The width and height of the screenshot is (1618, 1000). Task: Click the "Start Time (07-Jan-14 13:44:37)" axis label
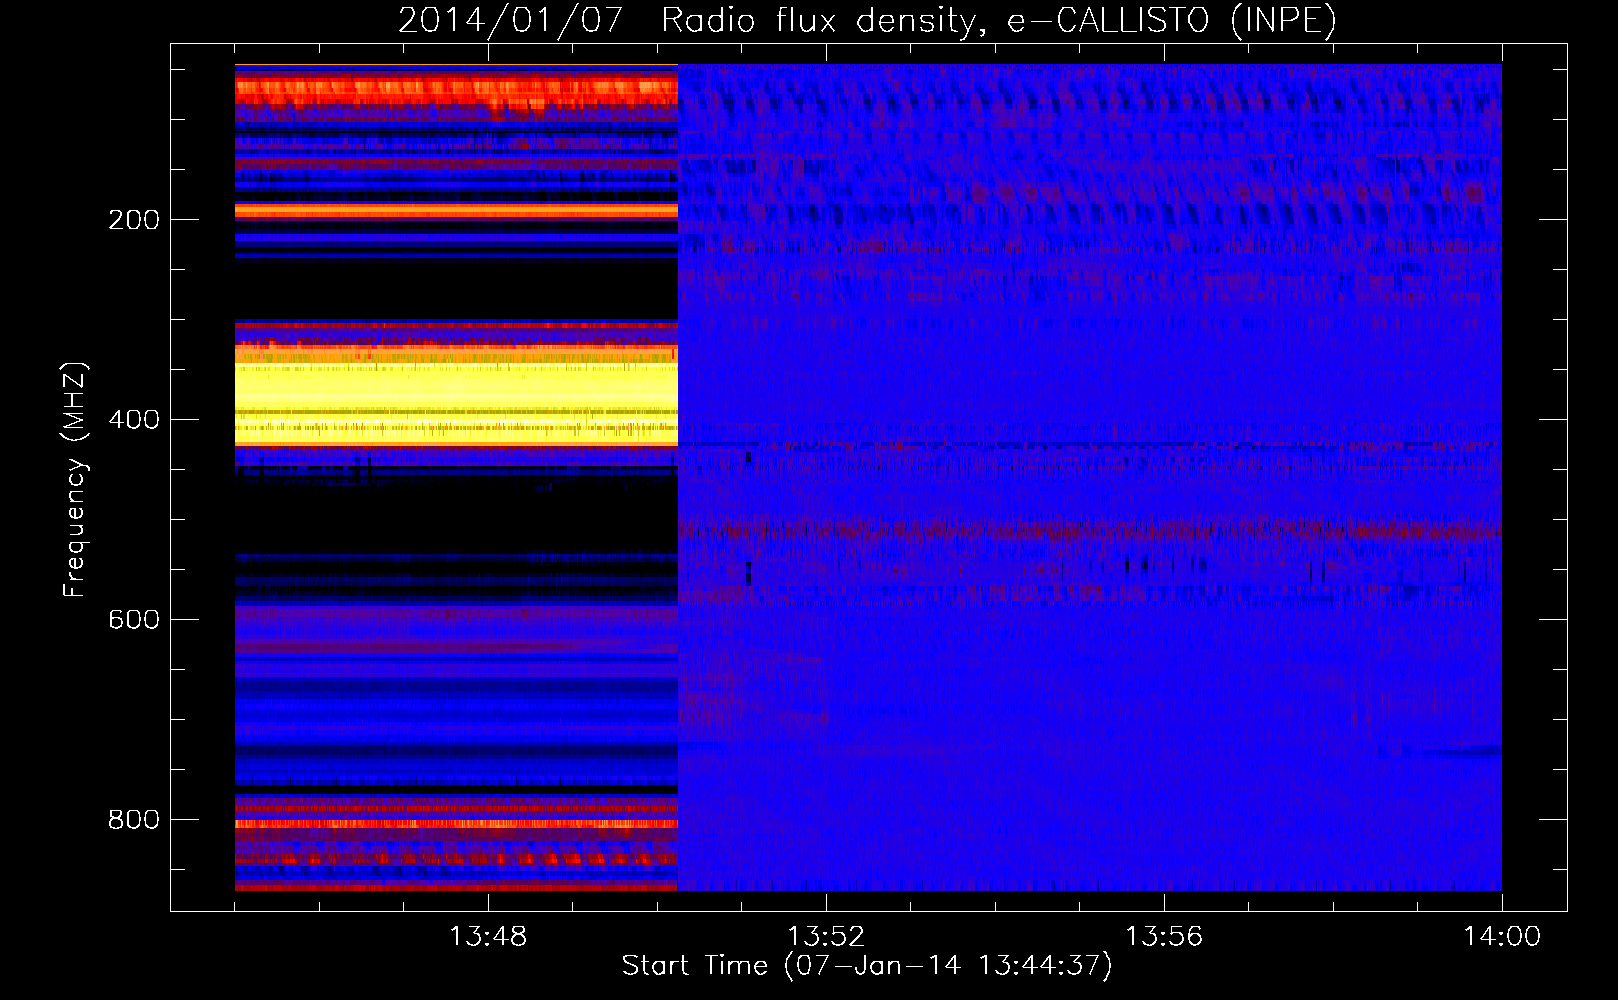[867, 966]
